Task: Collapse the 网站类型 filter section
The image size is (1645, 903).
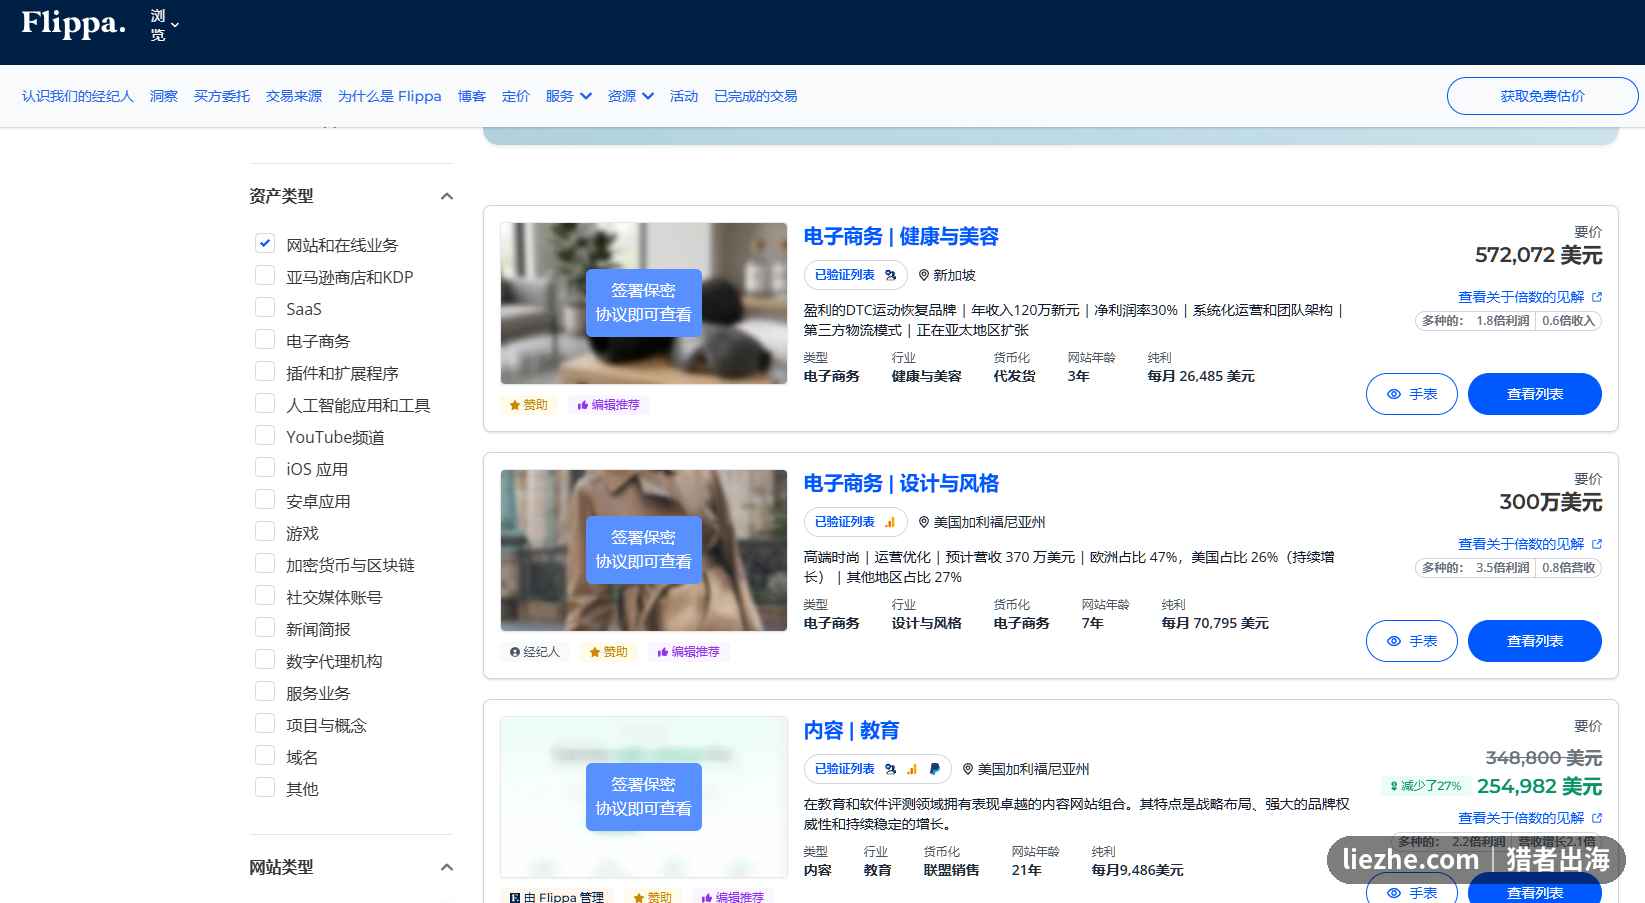Action: coord(447,868)
